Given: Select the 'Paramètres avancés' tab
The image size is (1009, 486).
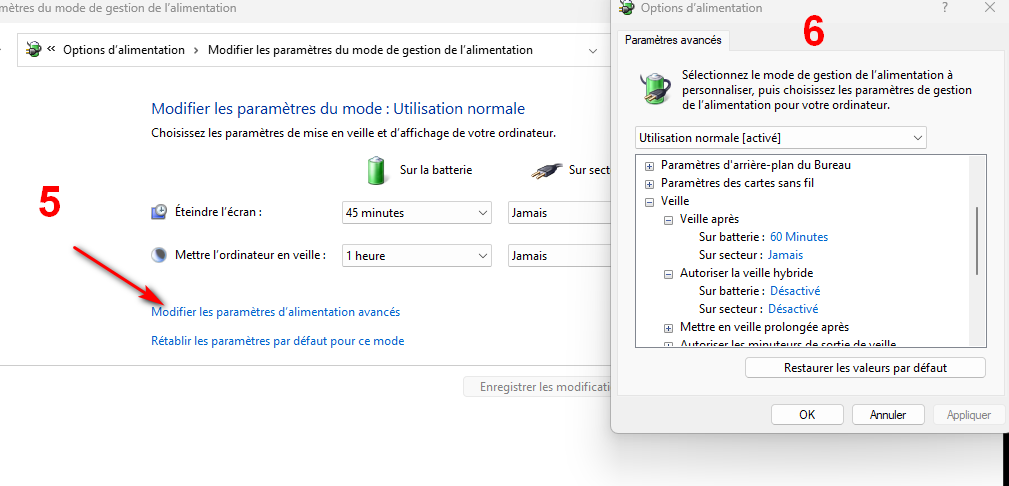Looking at the screenshot, I should (673, 40).
